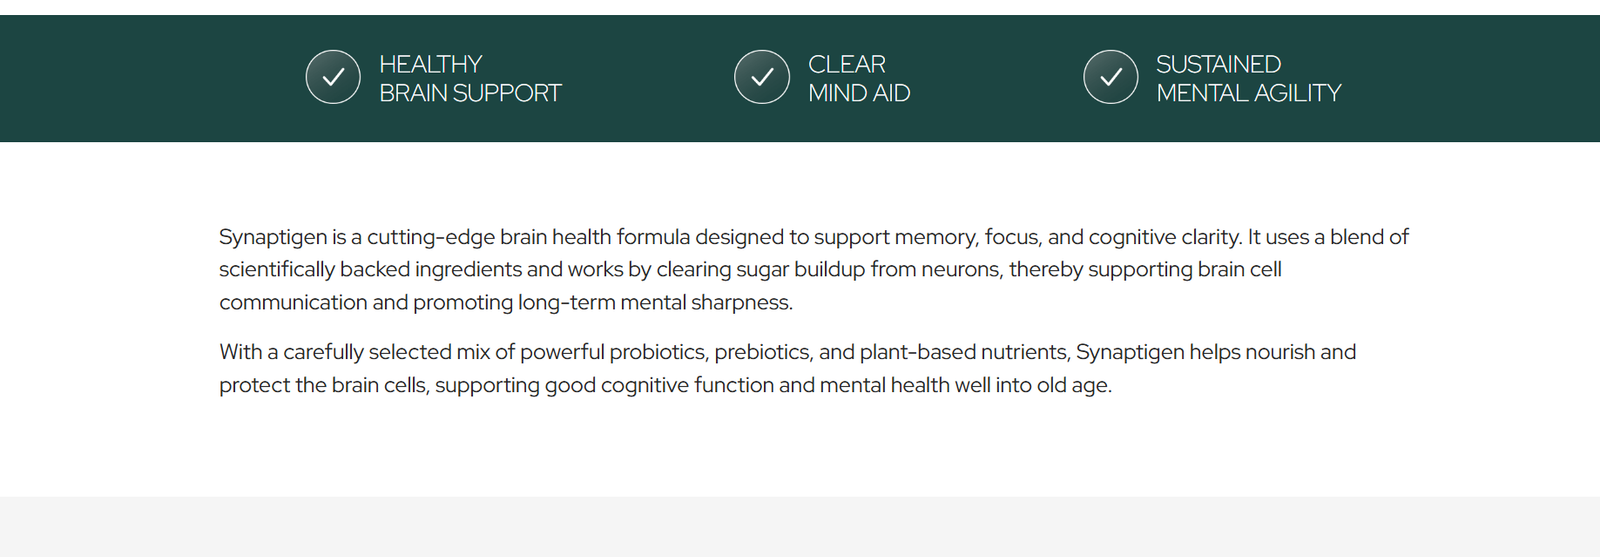Image resolution: width=1600 pixels, height=557 pixels.
Task: Click the checkmark circle next to Clear Mind Aid
Action: click(762, 77)
